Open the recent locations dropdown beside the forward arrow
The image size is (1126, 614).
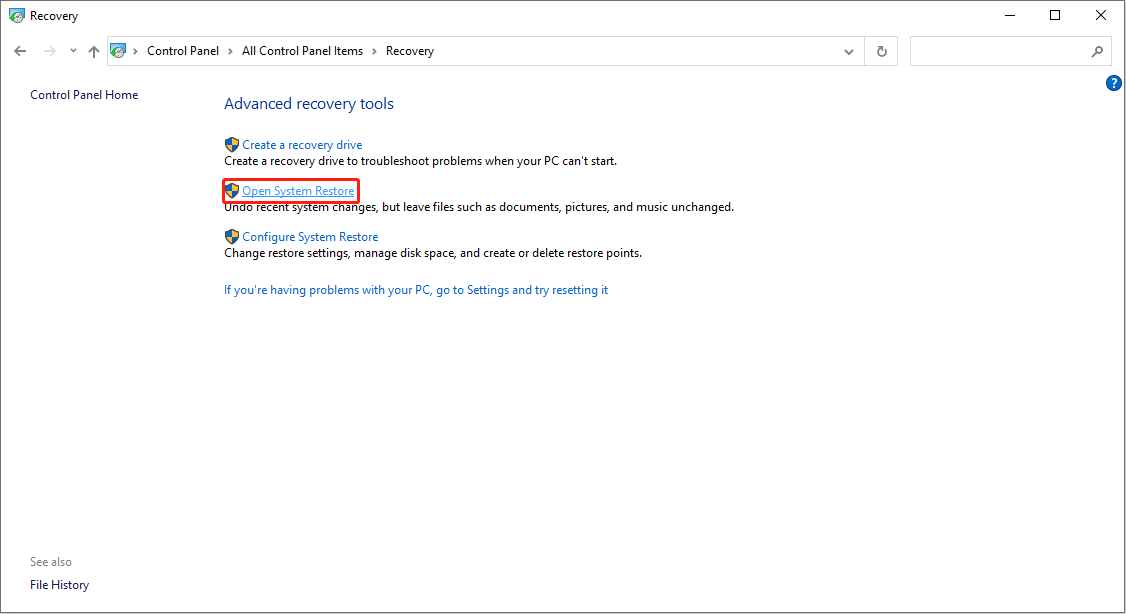coord(72,50)
